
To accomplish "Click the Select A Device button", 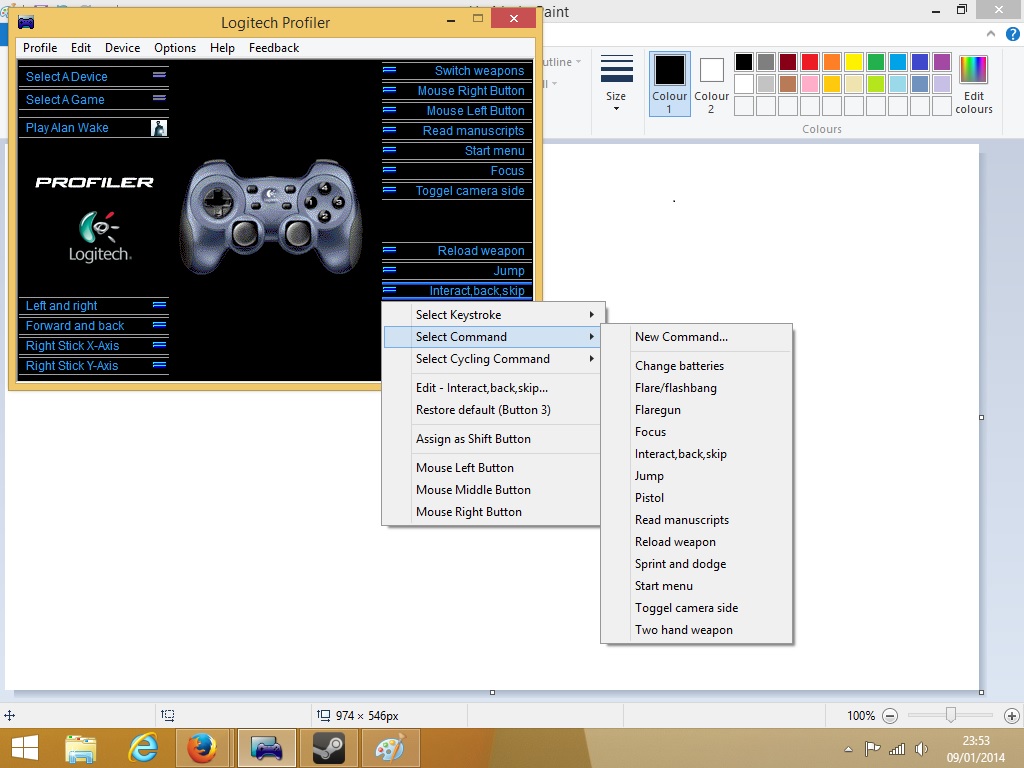I will click(93, 76).
